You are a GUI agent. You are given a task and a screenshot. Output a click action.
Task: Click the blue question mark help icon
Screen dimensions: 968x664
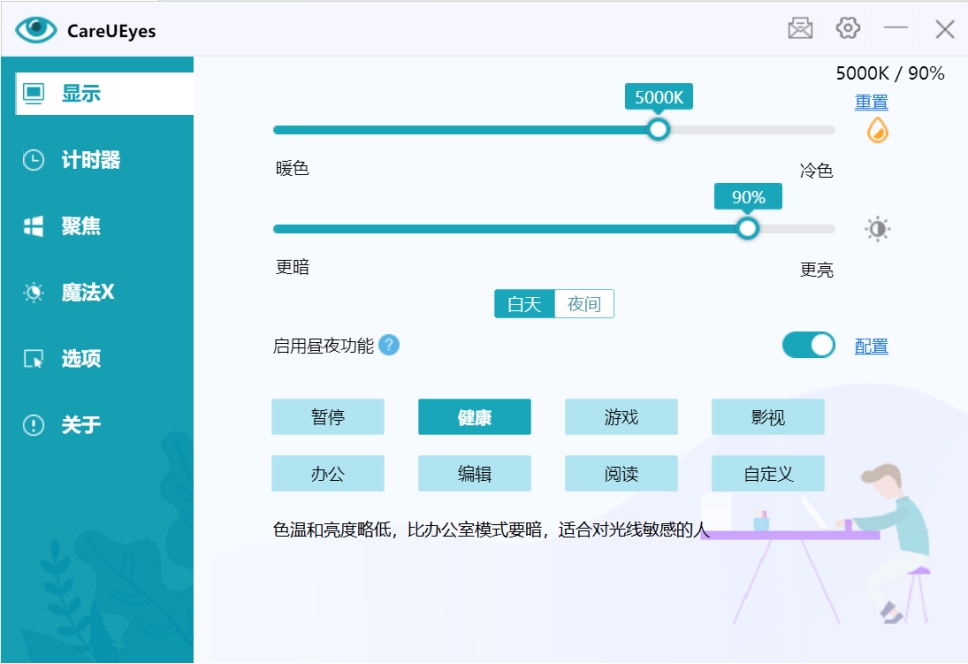click(389, 345)
